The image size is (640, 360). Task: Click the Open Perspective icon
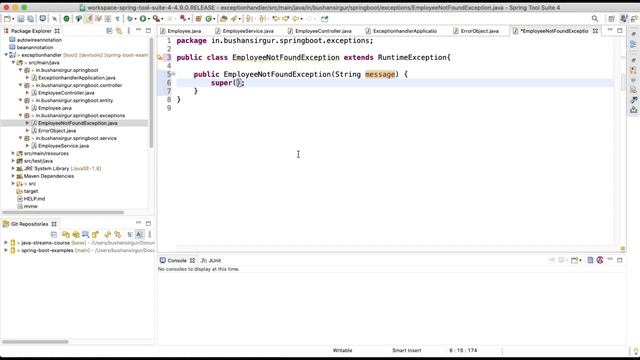click(611, 19)
